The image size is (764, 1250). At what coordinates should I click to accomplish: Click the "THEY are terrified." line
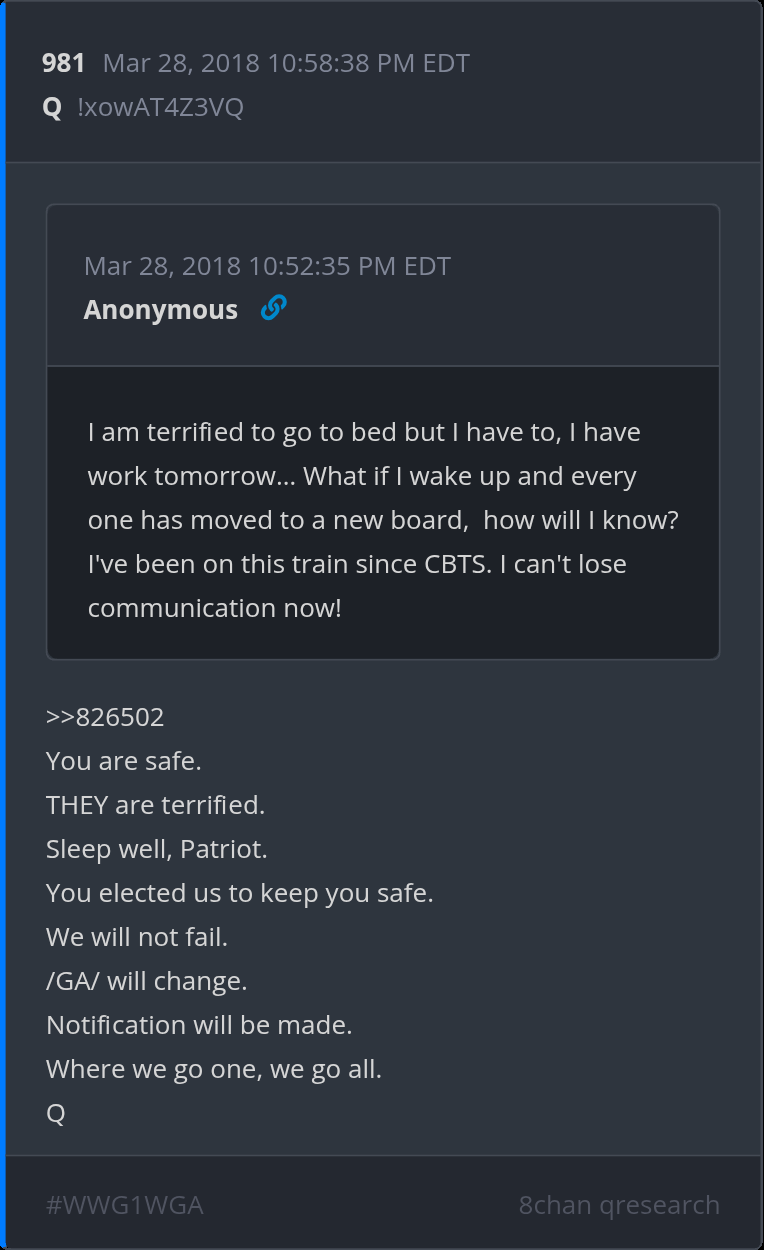coord(155,805)
